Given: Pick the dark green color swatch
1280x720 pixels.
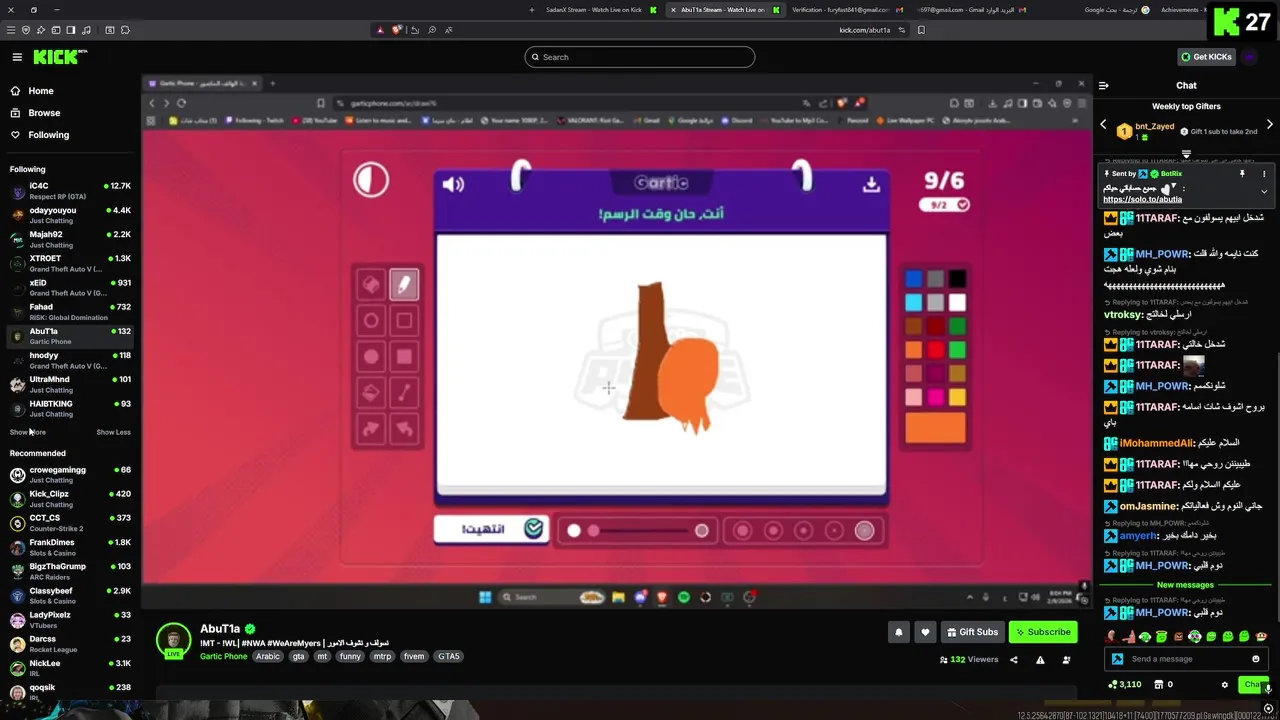Looking at the screenshot, I should pyautogui.click(x=958, y=326).
